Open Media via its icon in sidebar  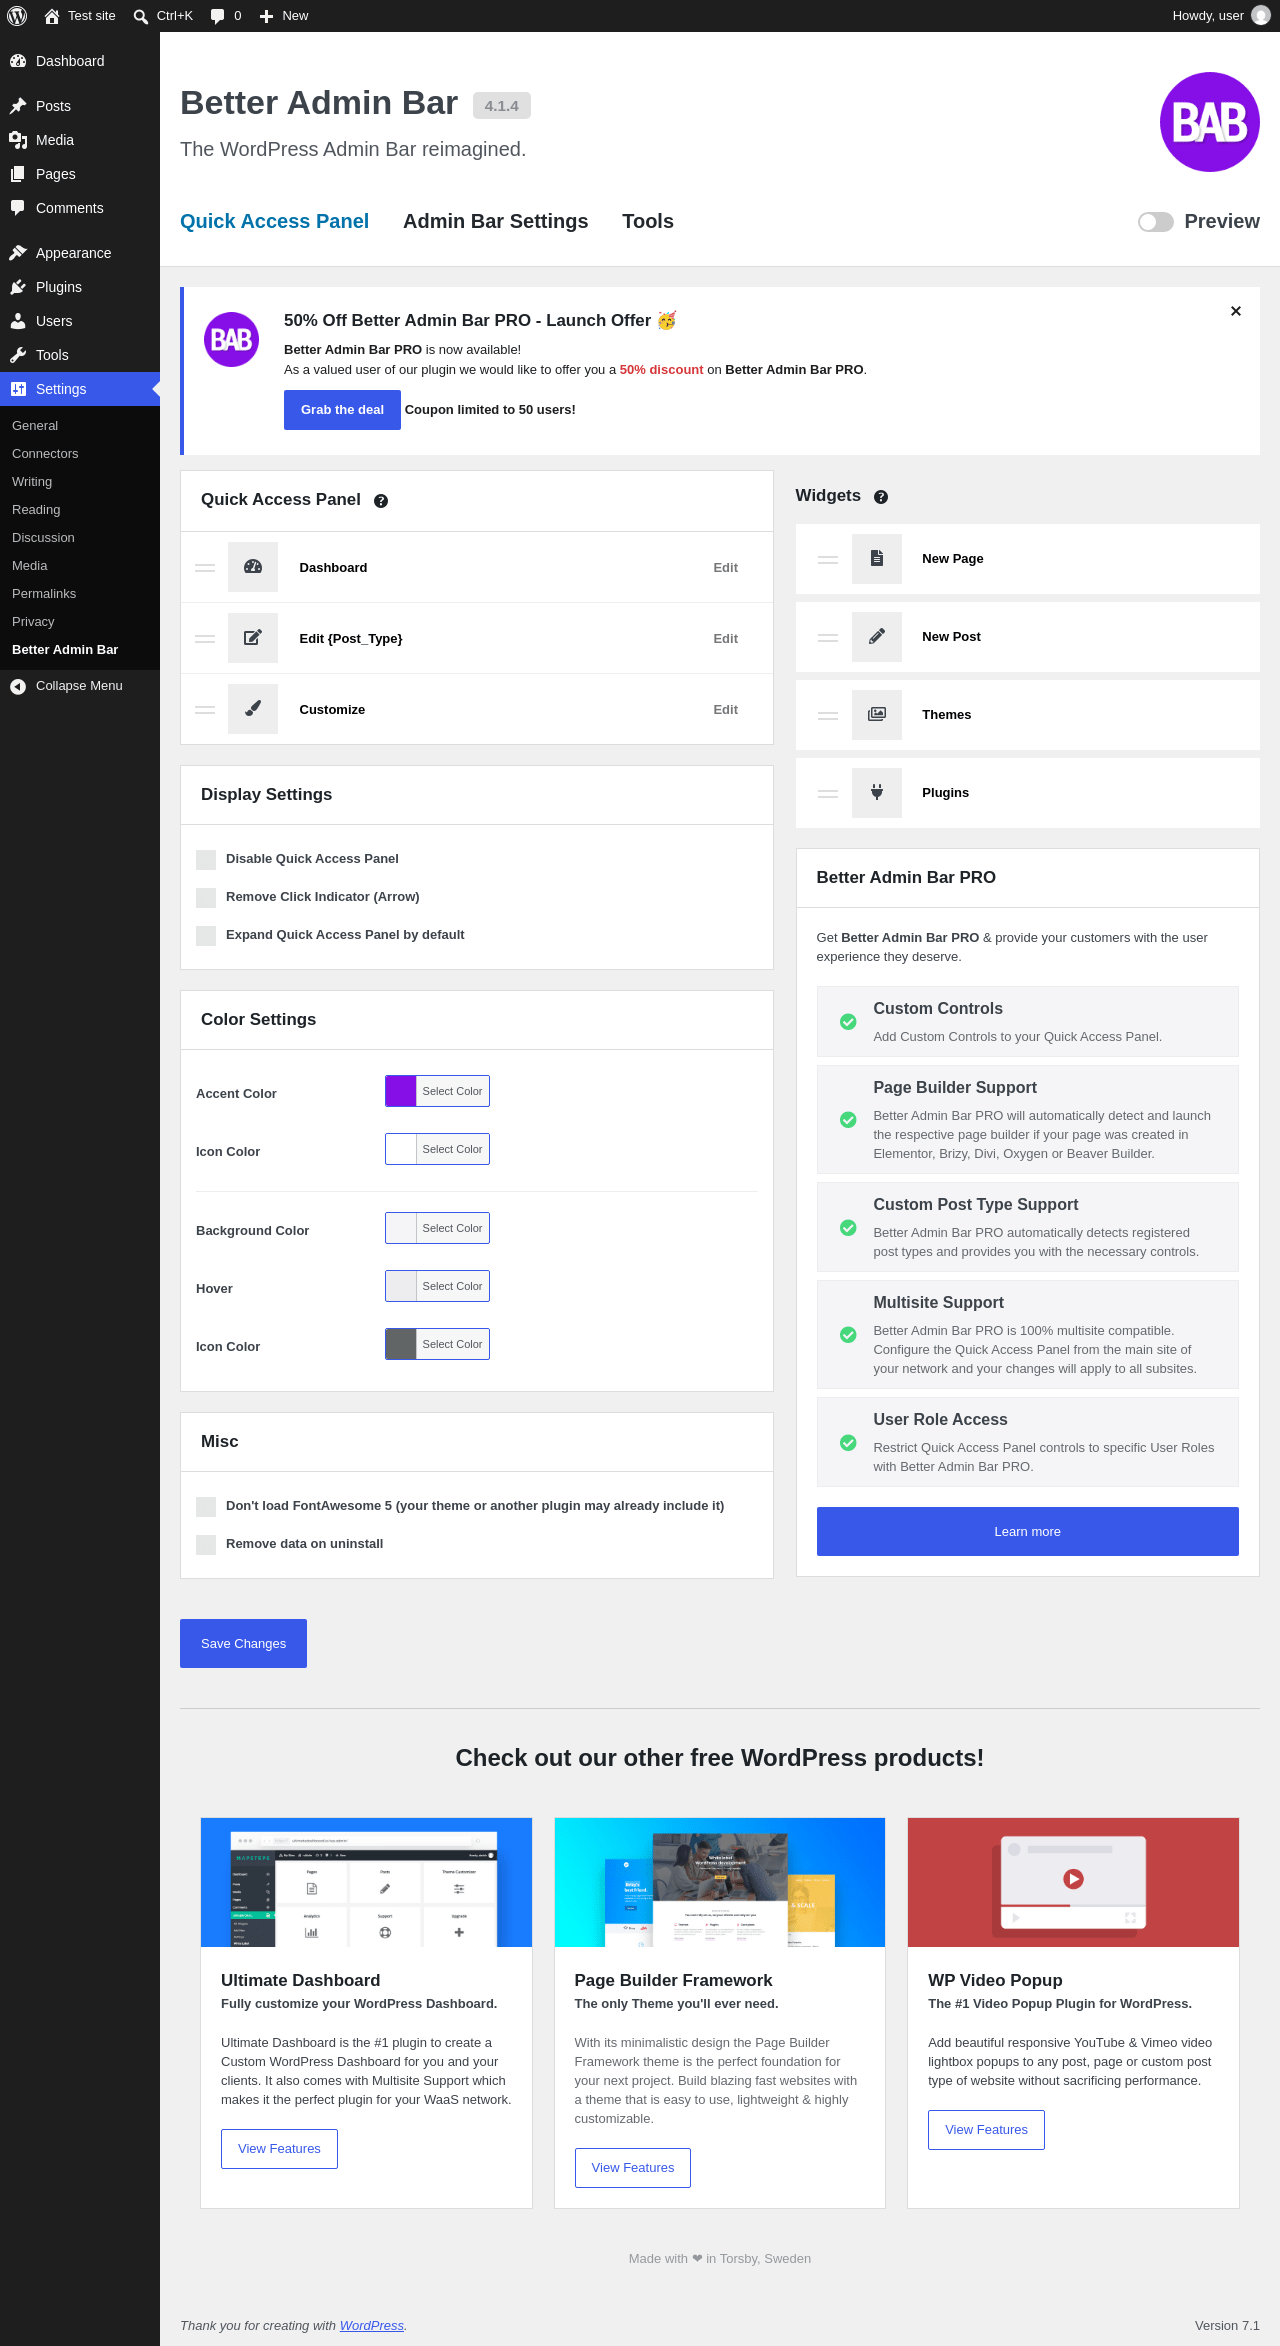pos(18,140)
